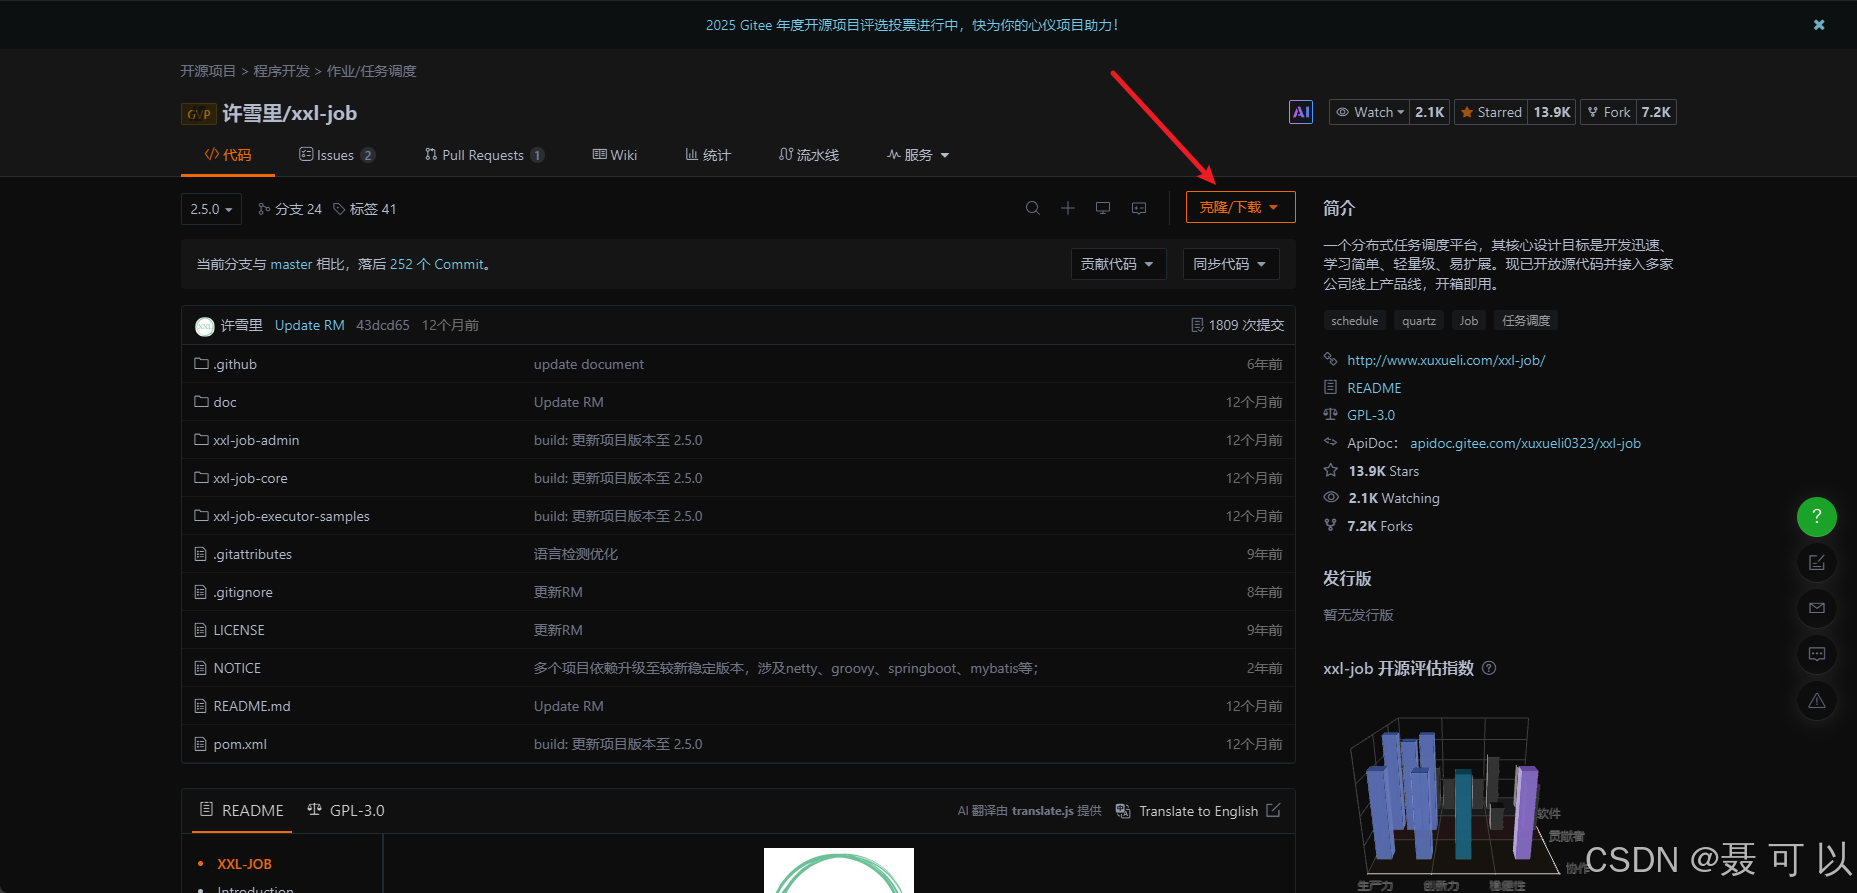
Task: Open 分支 24 branches list
Action: pyautogui.click(x=290, y=209)
